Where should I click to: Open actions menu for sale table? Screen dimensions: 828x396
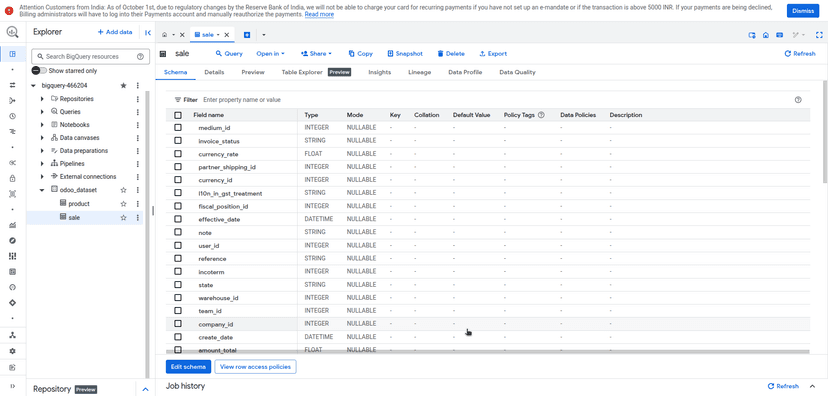[x=138, y=218]
